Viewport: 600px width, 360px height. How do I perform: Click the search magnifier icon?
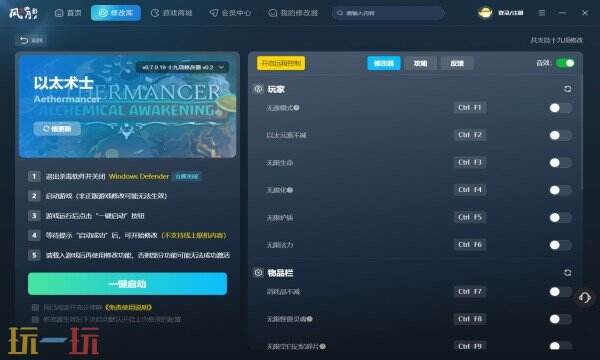pos(340,13)
